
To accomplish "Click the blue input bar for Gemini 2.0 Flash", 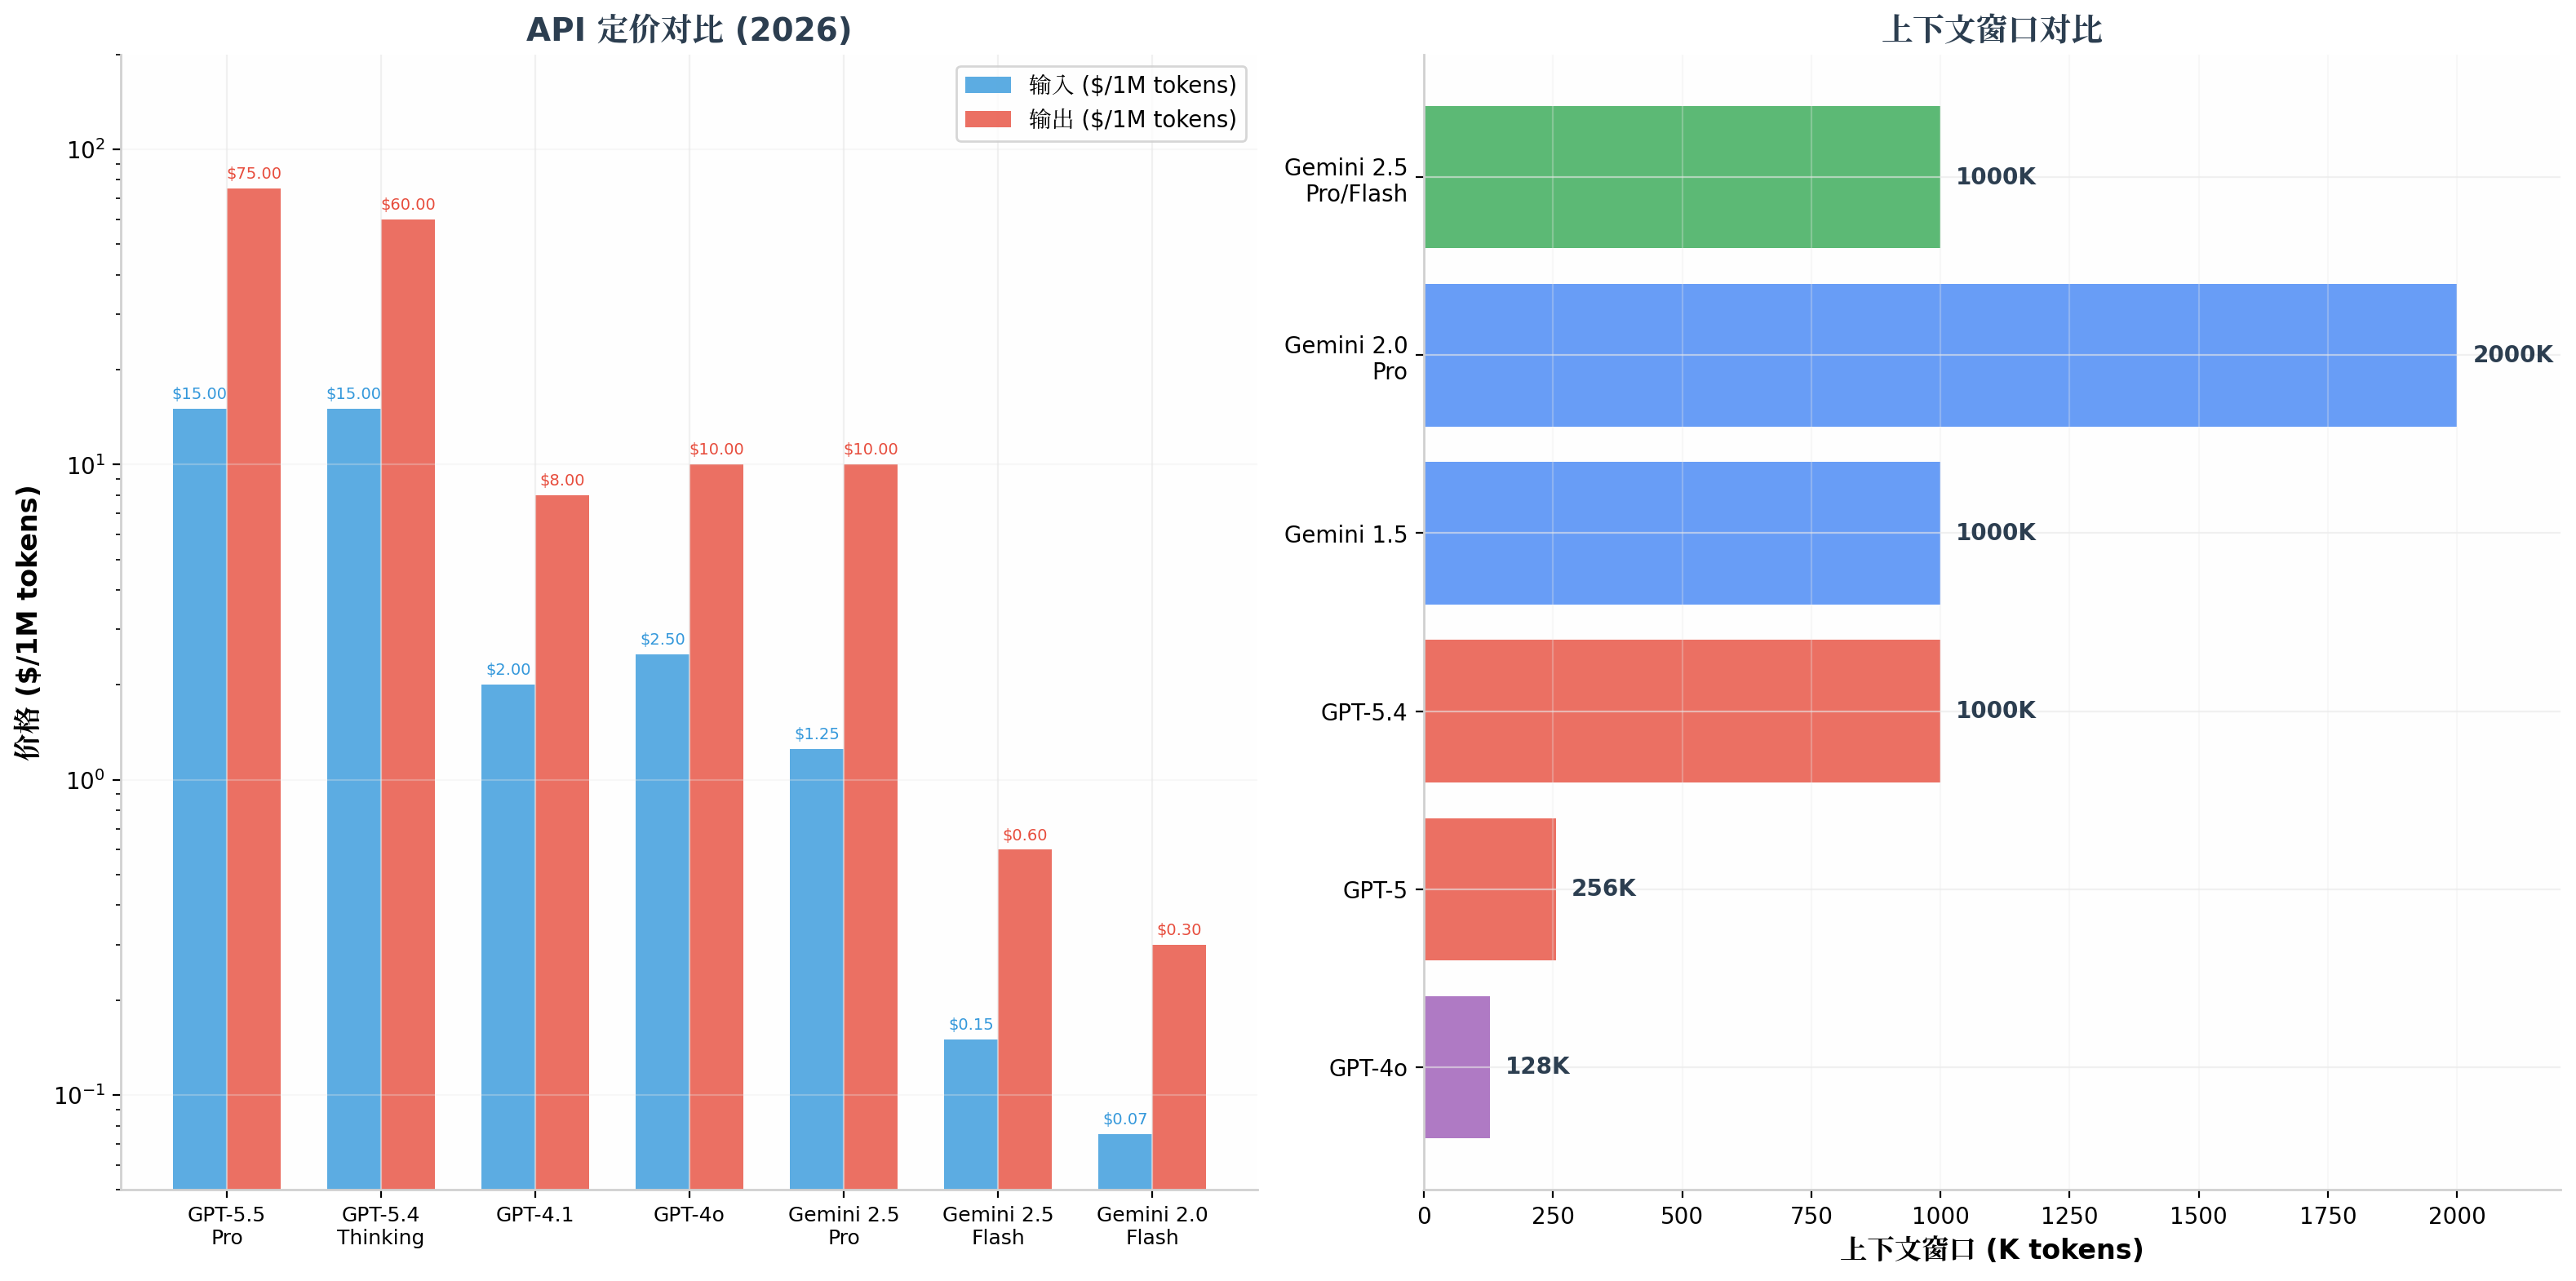I will (1125, 1162).
